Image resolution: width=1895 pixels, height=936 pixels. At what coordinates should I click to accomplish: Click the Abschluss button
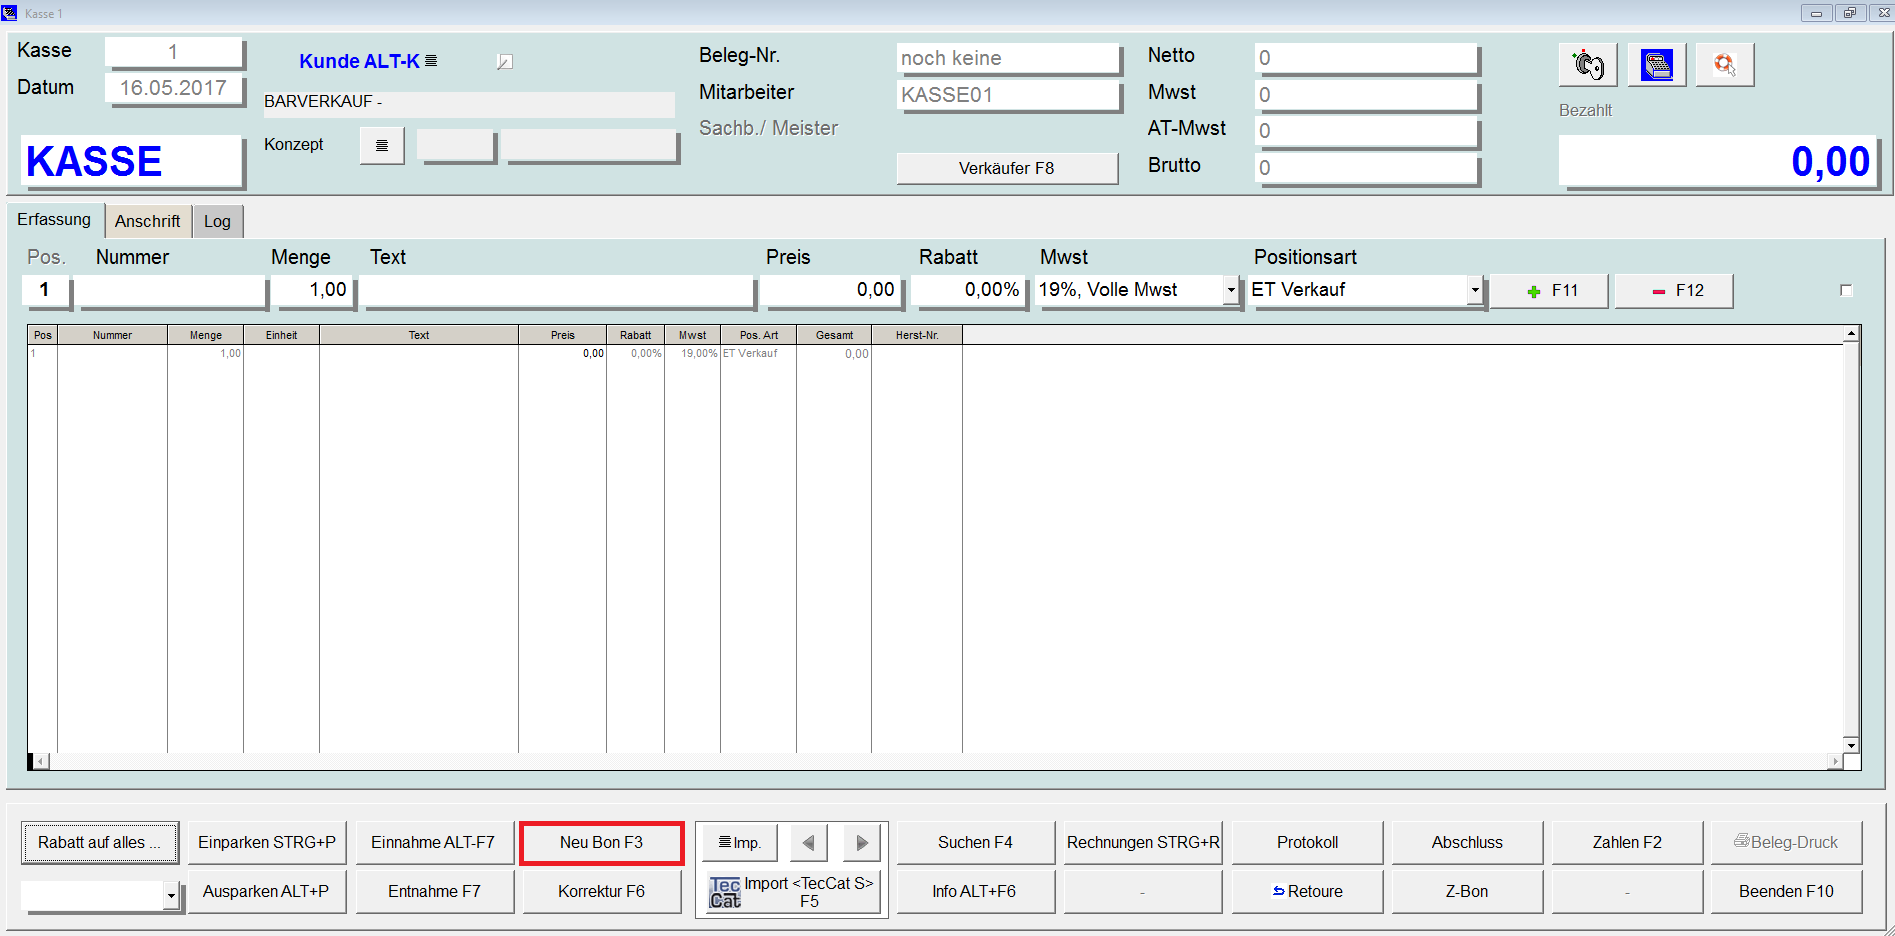click(x=1467, y=843)
